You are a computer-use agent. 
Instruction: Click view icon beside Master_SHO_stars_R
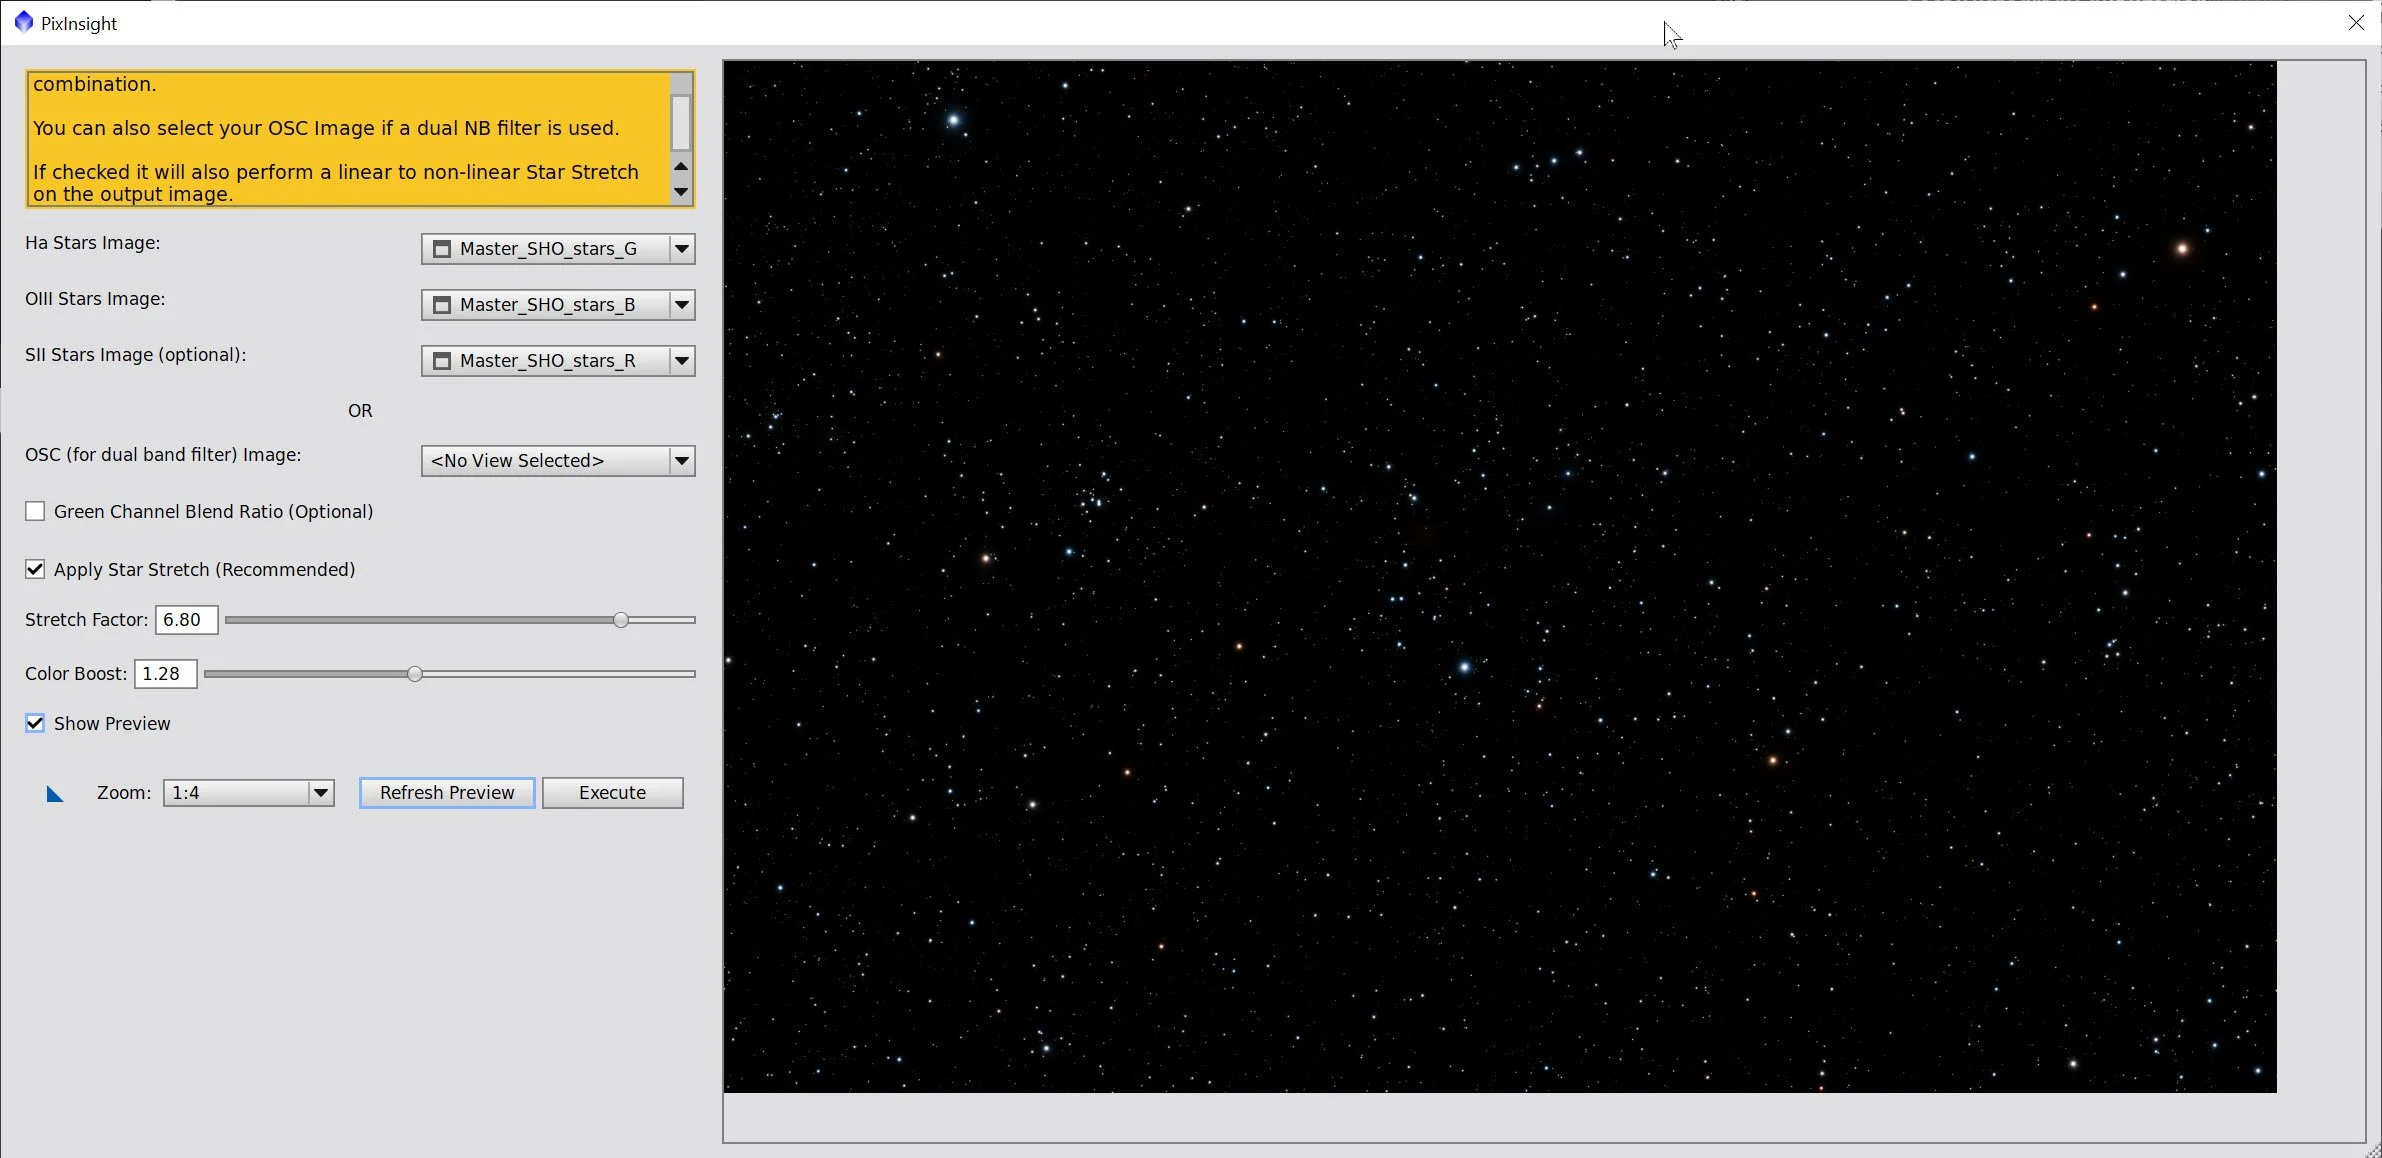[x=442, y=361]
